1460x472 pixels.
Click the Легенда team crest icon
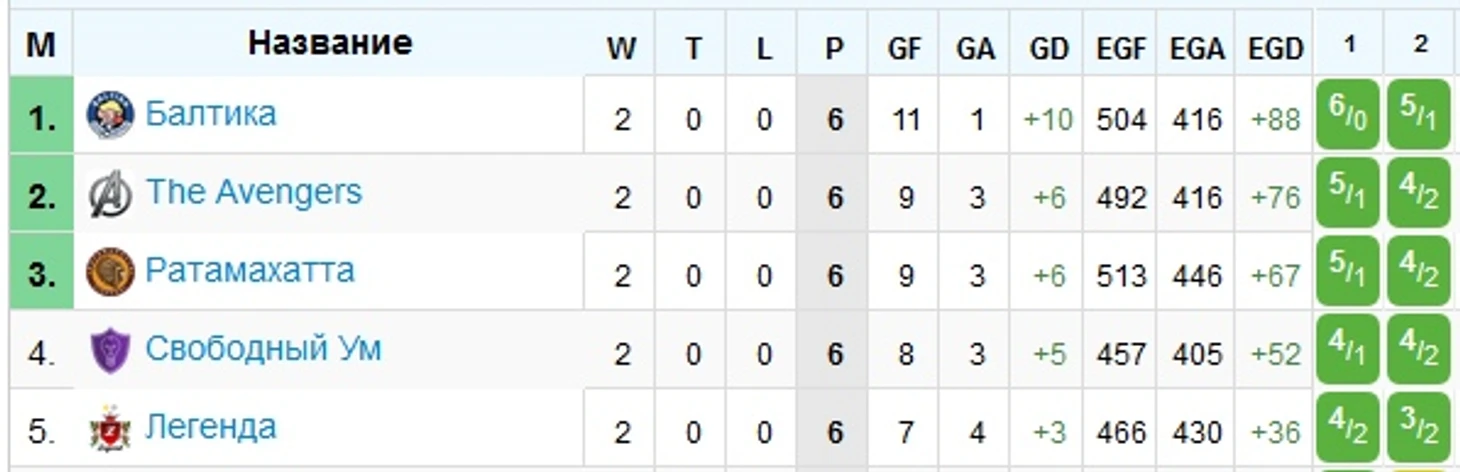[x=110, y=430]
